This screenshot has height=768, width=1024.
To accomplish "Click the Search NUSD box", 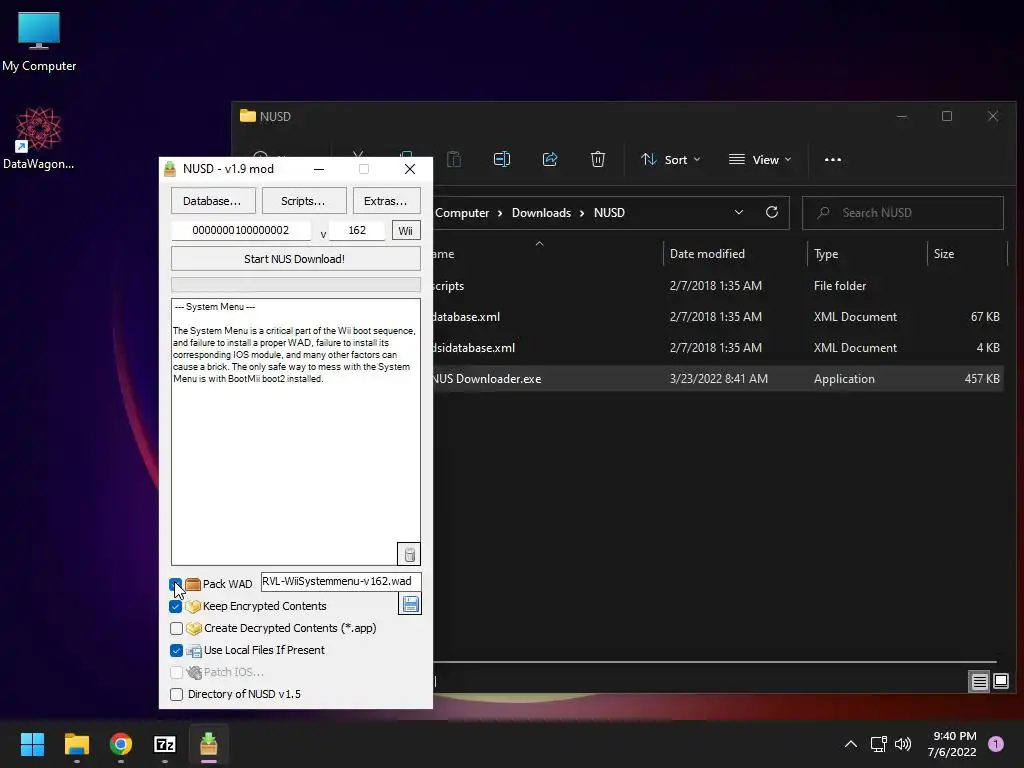I will [x=903, y=212].
